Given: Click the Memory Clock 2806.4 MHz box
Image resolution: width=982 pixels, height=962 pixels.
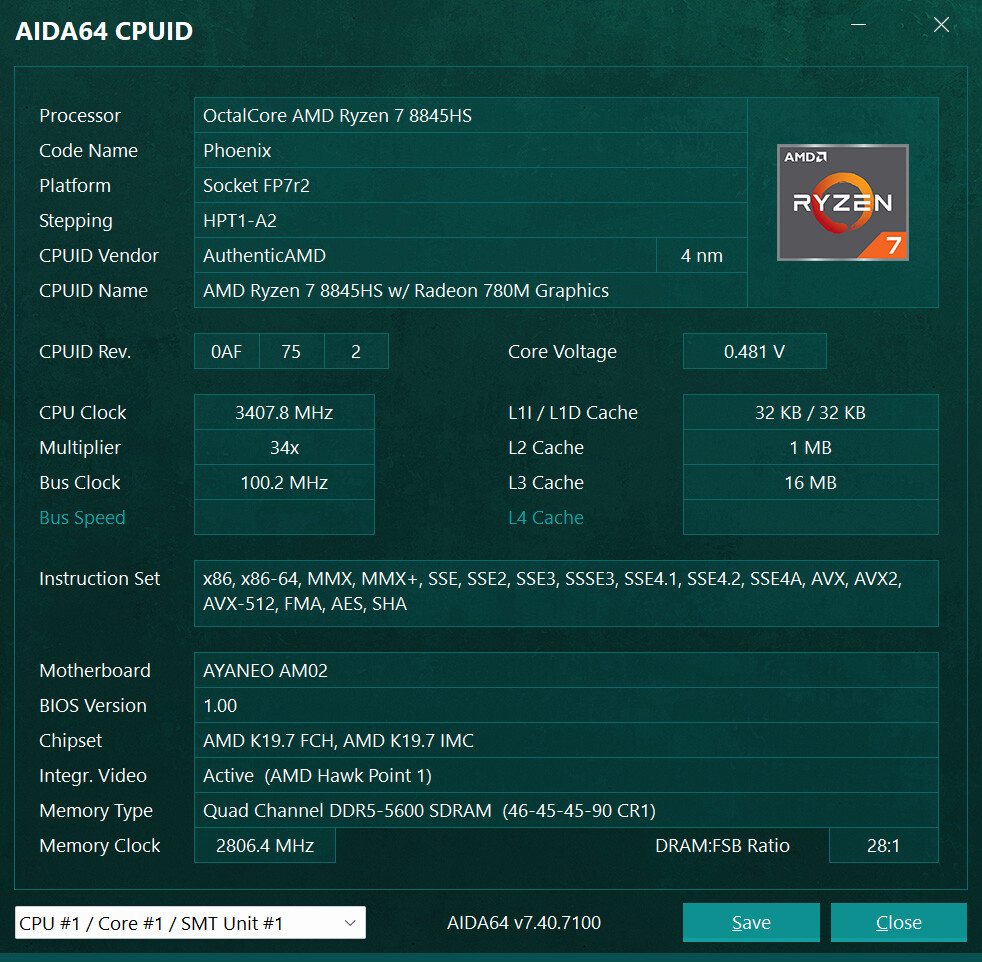Looking at the screenshot, I should pos(265,846).
